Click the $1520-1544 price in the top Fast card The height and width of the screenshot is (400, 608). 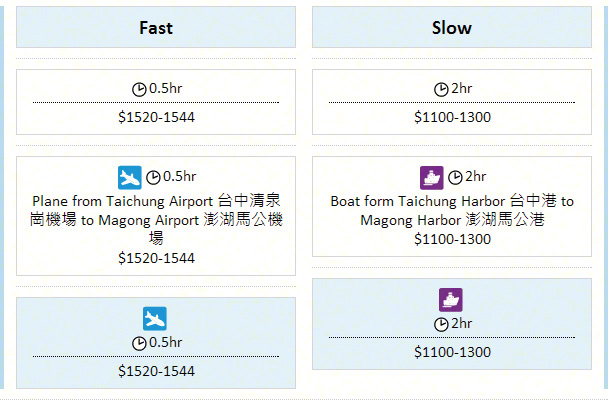[x=156, y=117]
